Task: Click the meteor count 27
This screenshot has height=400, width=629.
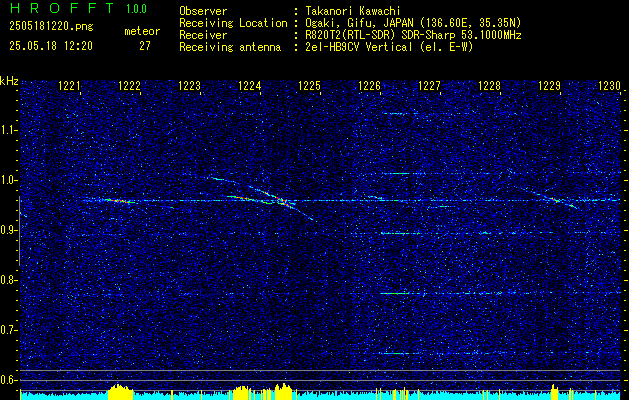Action: pyautogui.click(x=145, y=46)
